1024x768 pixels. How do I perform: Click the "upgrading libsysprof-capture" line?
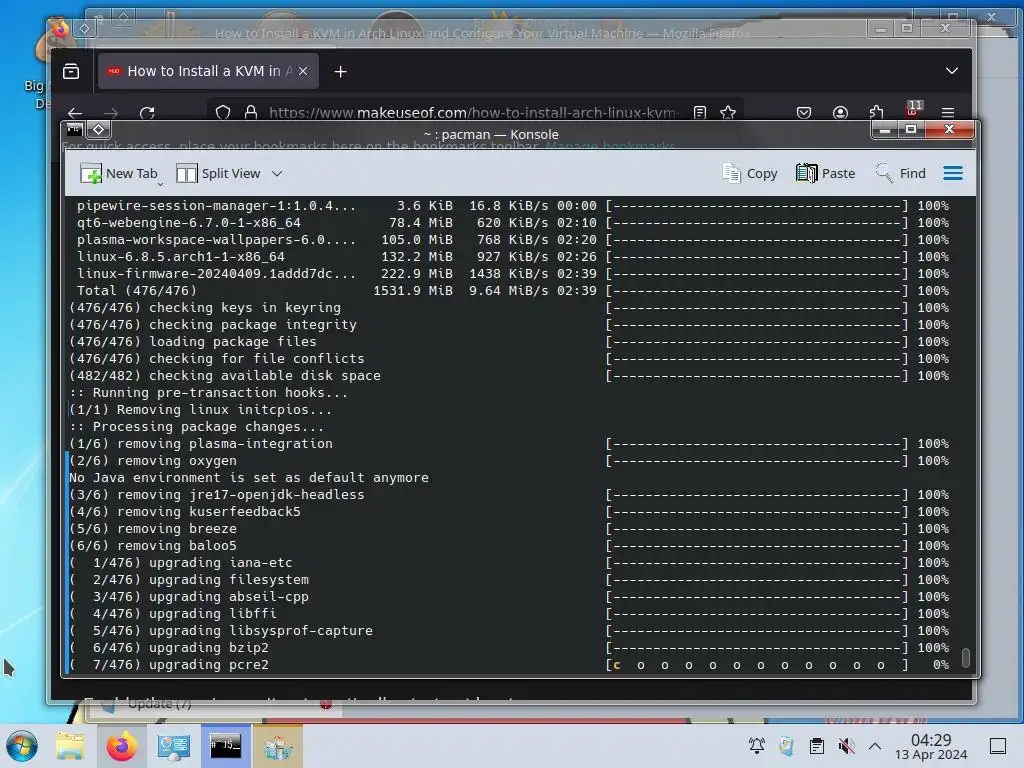click(x=261, y=631)
